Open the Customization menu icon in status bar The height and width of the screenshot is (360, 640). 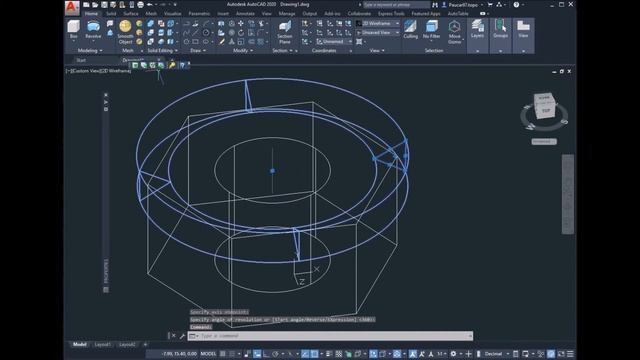(x=570, y=354)
